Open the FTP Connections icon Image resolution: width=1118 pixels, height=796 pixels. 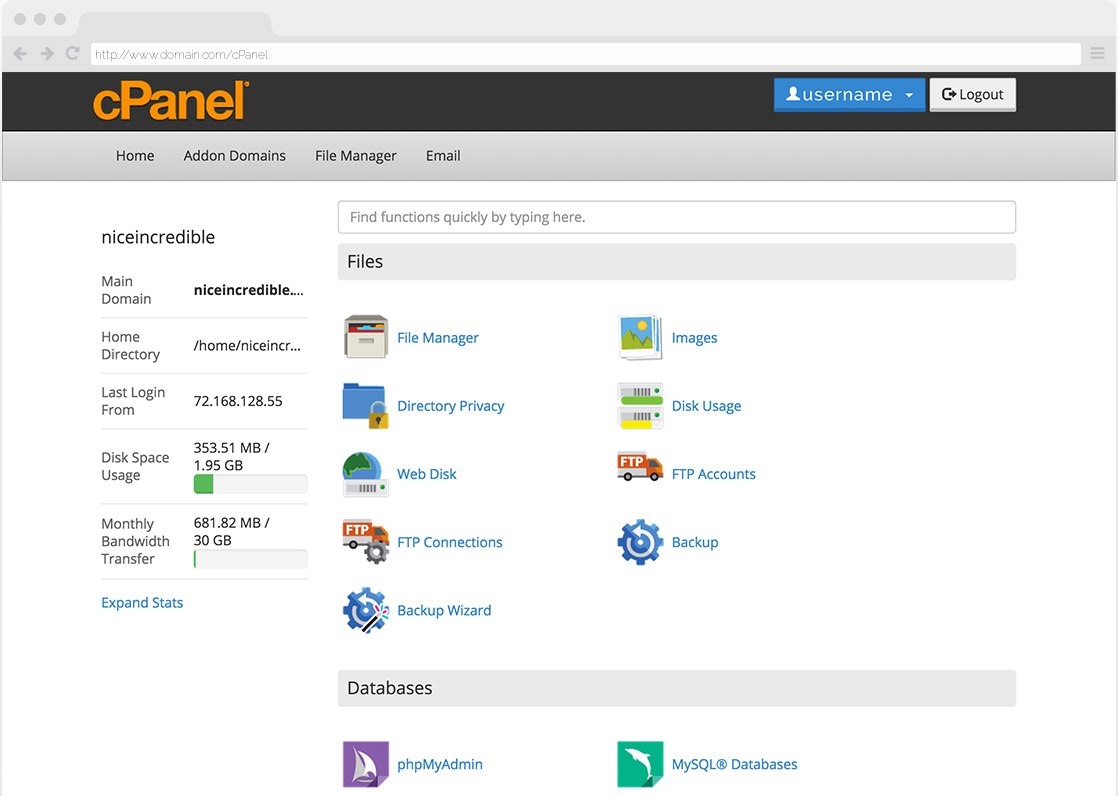(365, 542)
